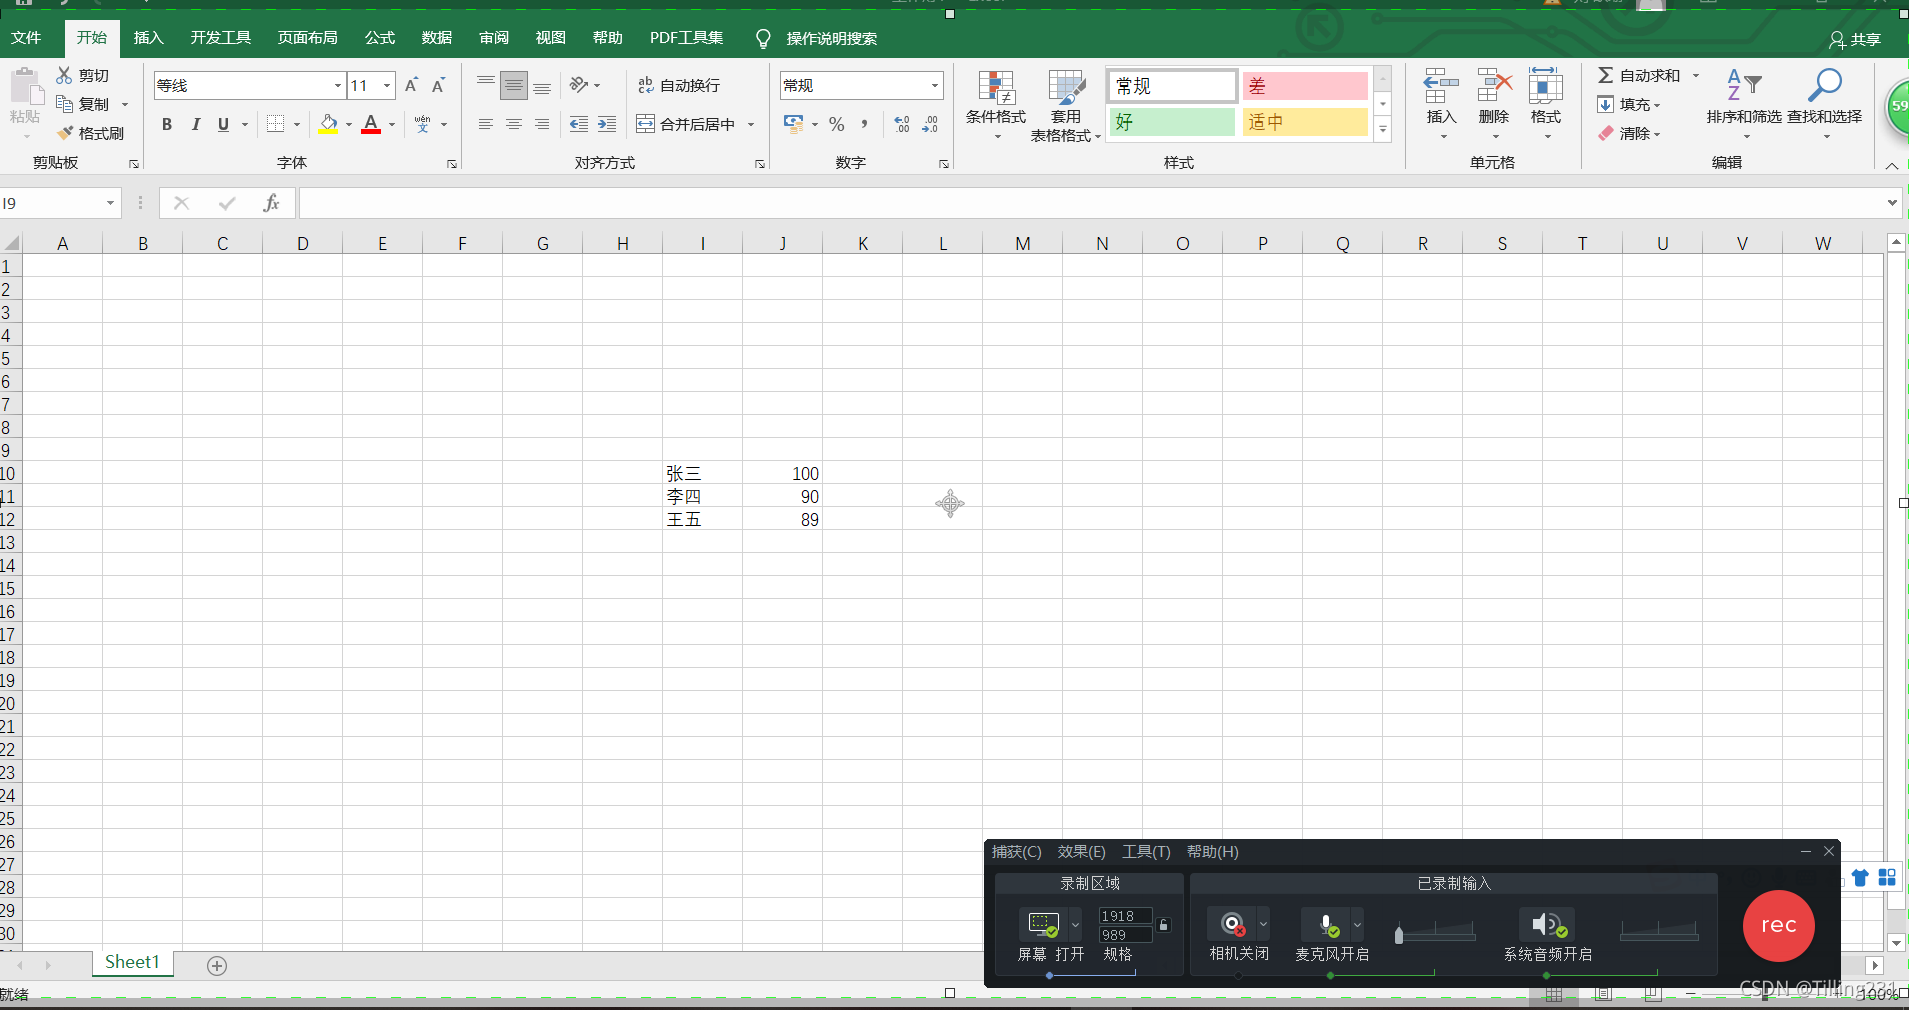Open the Format (格式) cells menu
Image resolution: width=1909 pixels, height=1010 pixels.
pos(1546,104)
